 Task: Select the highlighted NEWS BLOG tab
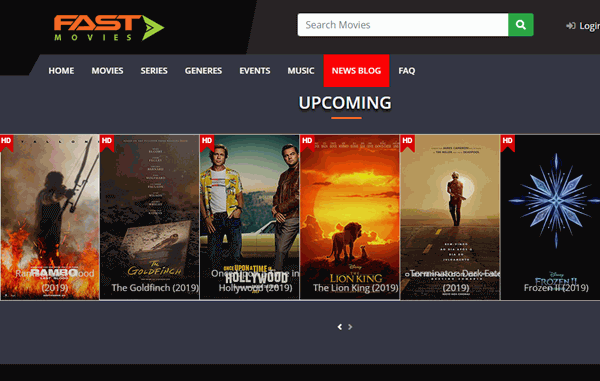pyautogui.click(x=356, y=71)
